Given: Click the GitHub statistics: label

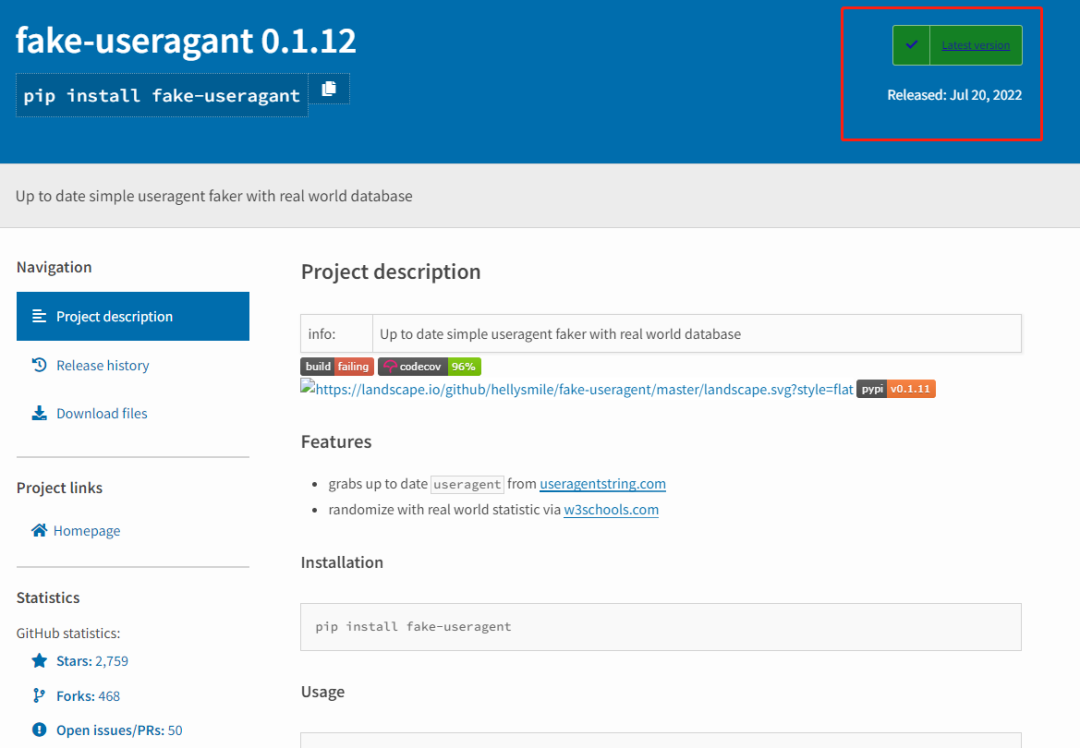Looking at the screenshot, I should [68, 633].
